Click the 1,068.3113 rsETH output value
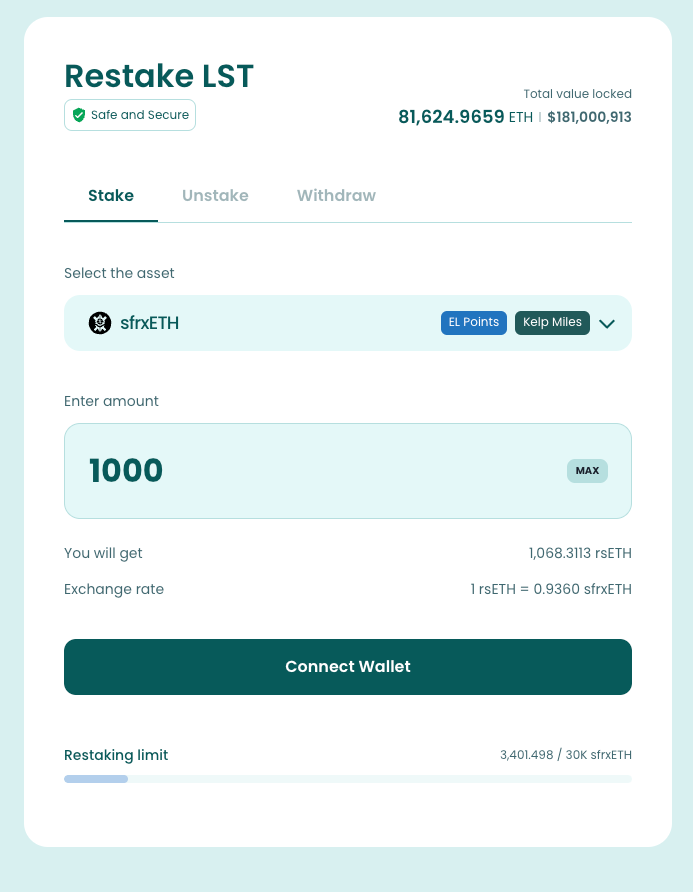The image size is (693, 892). coord(580,553)
